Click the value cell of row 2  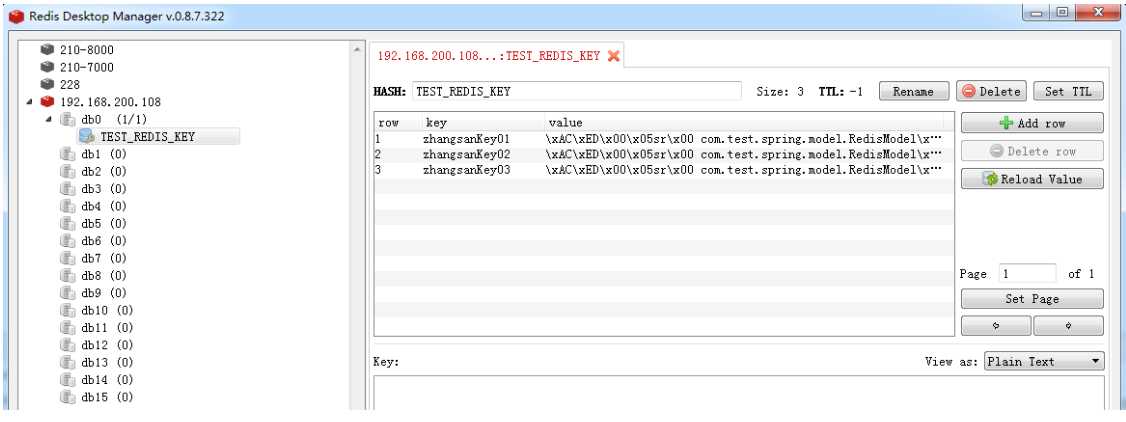tap(743, 154)
